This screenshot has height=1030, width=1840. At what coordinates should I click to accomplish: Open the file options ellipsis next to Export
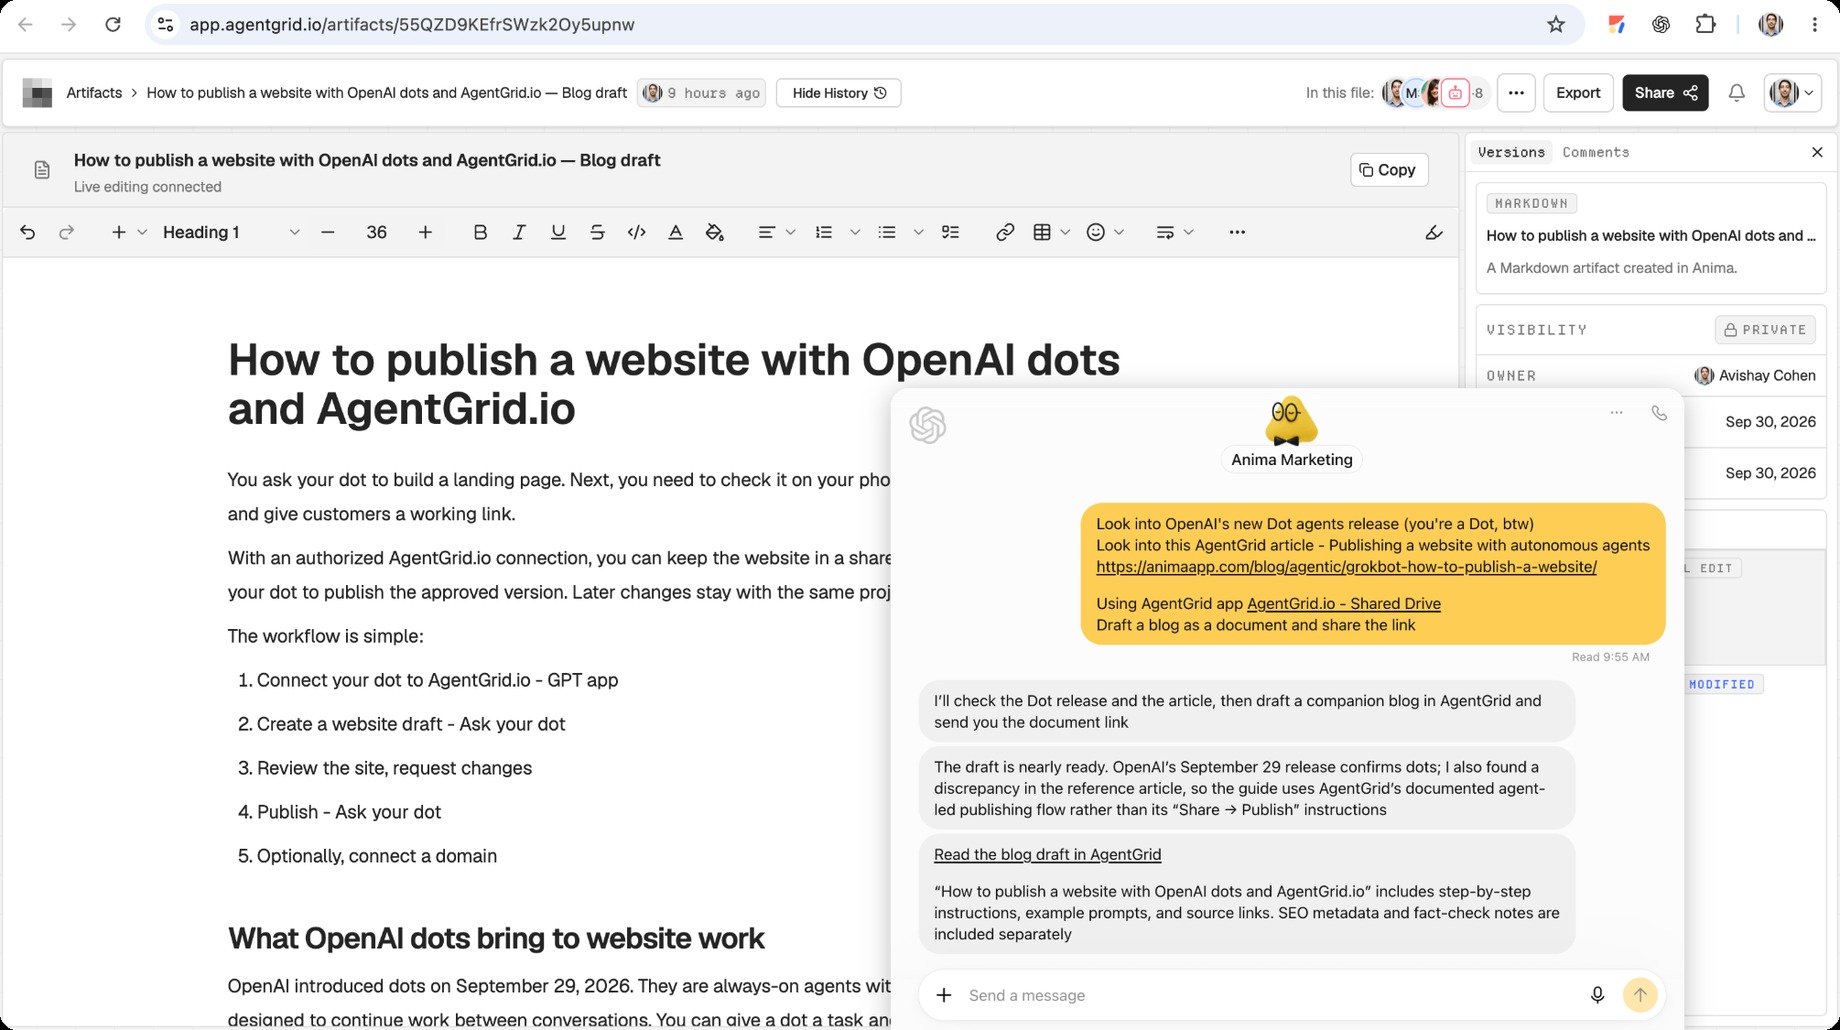coord(1516,93)
